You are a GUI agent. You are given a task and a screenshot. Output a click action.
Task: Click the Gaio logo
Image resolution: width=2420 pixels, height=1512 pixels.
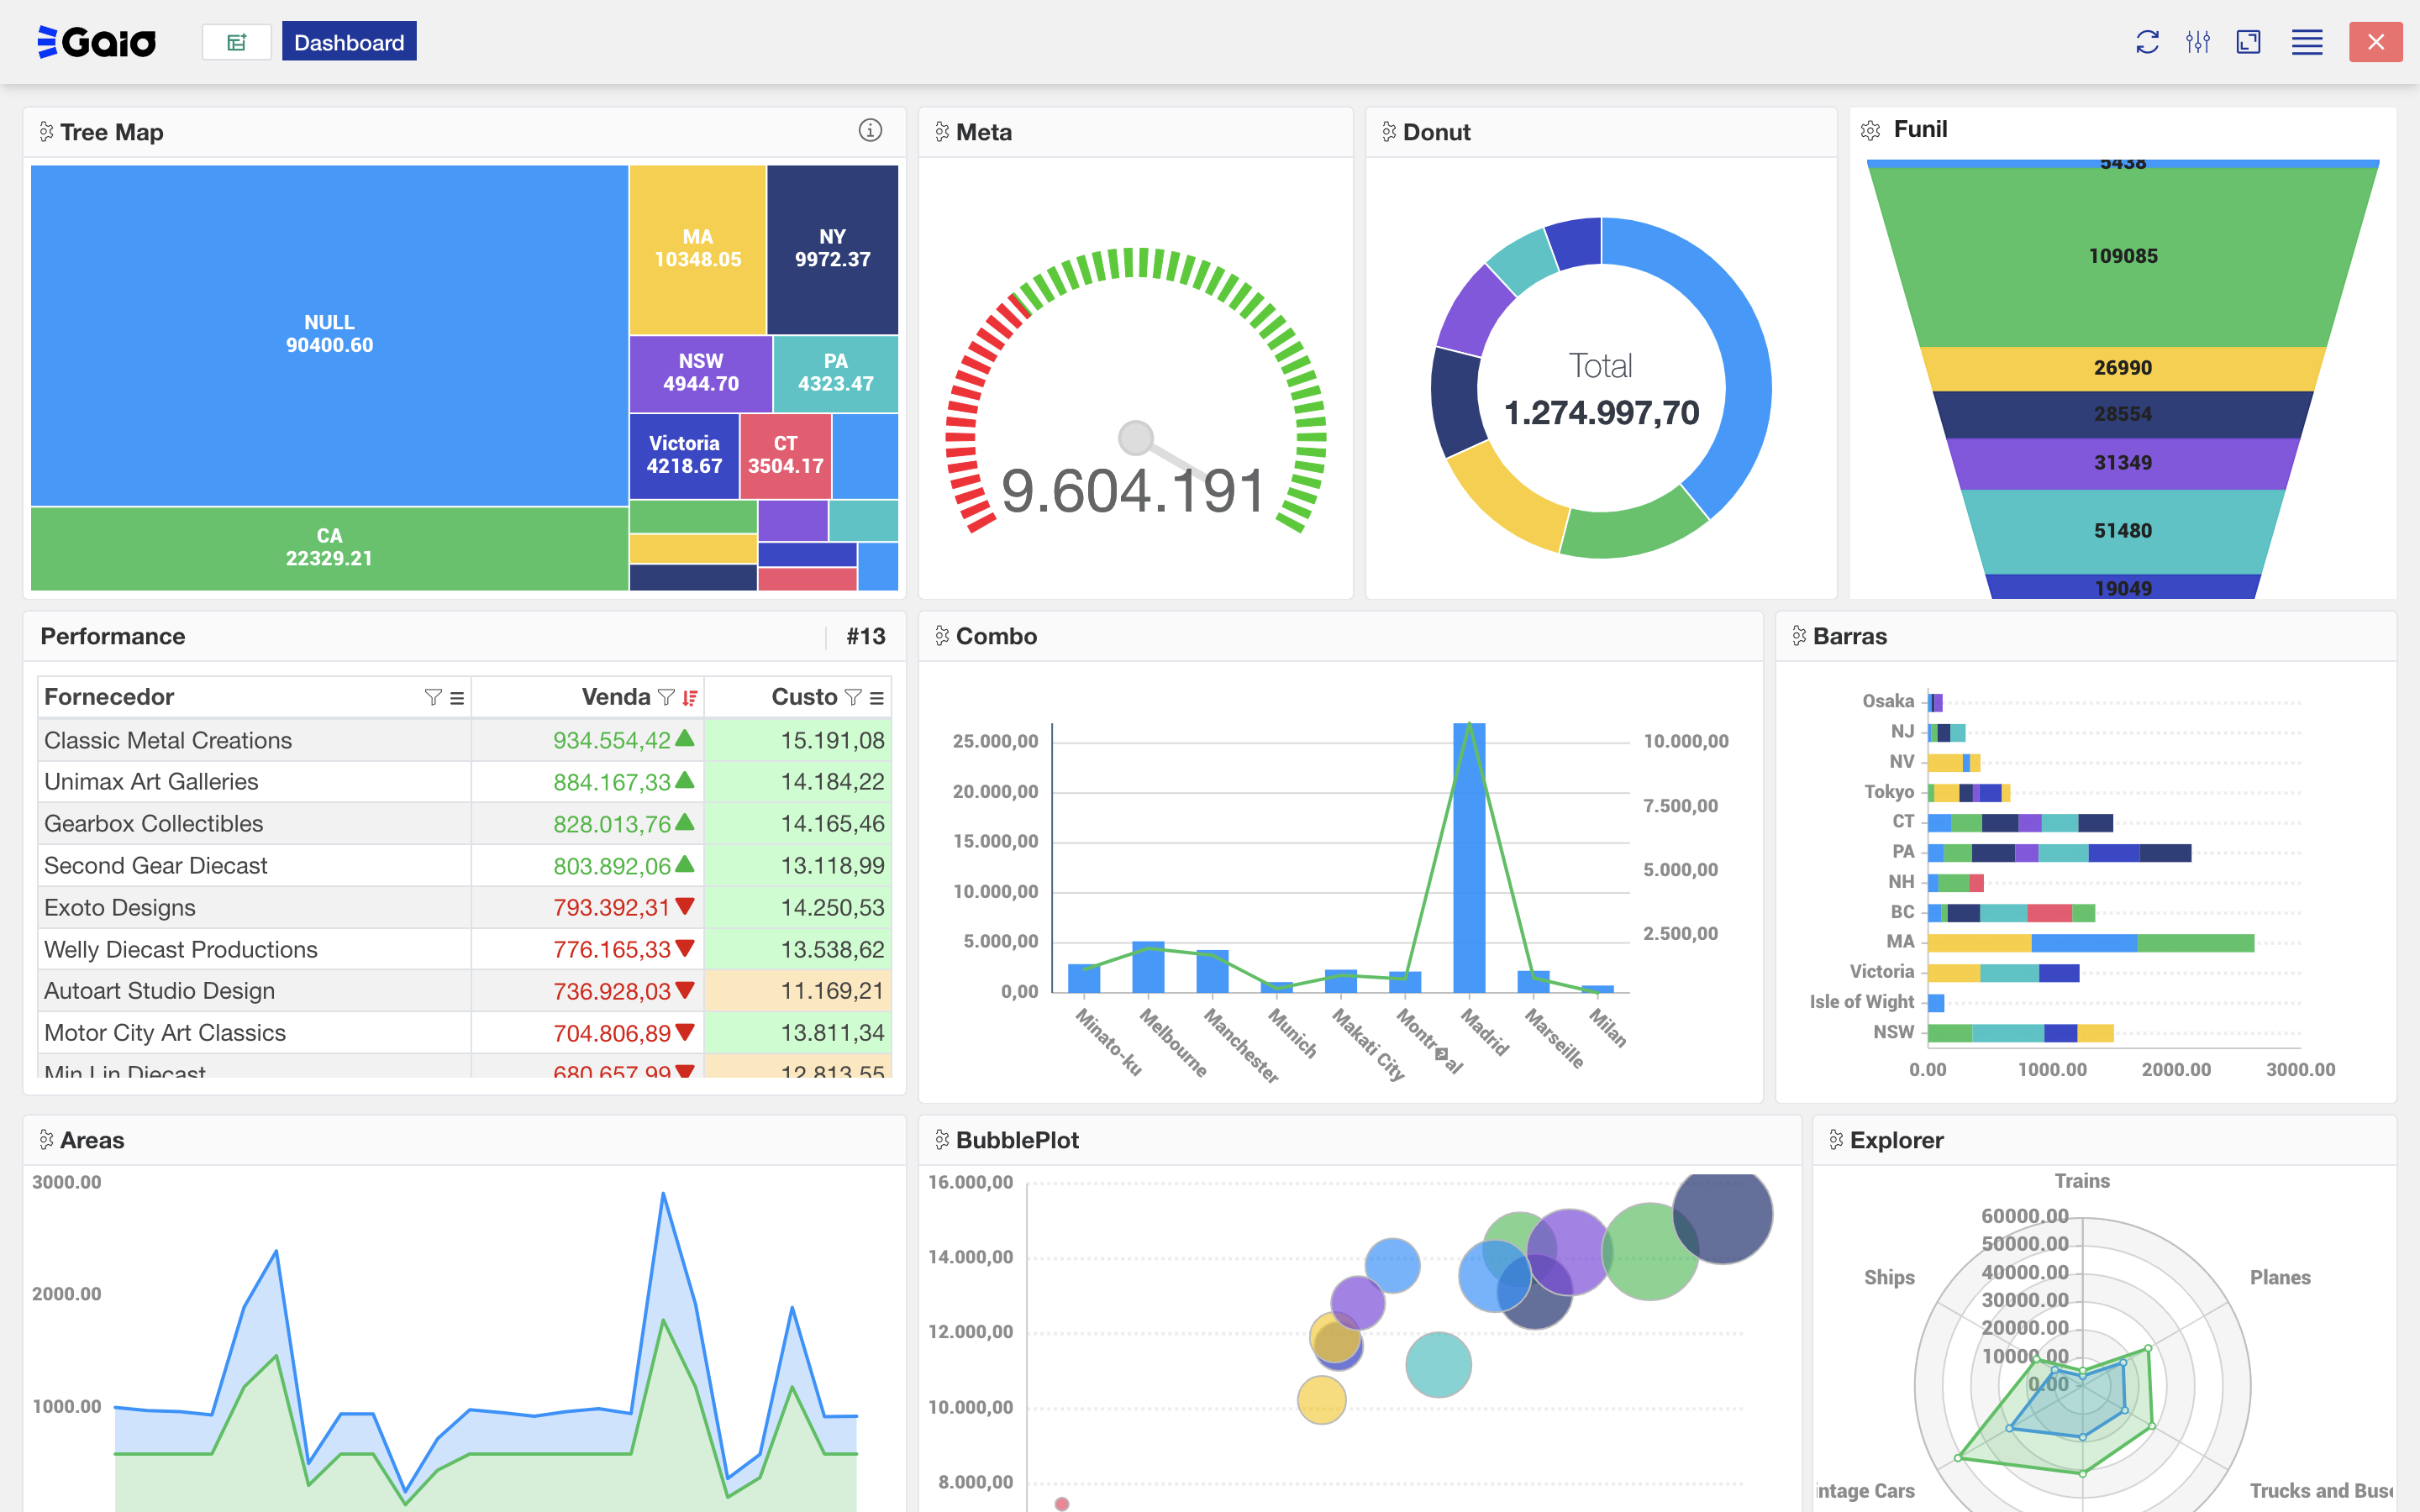click(x=97, y=42)
